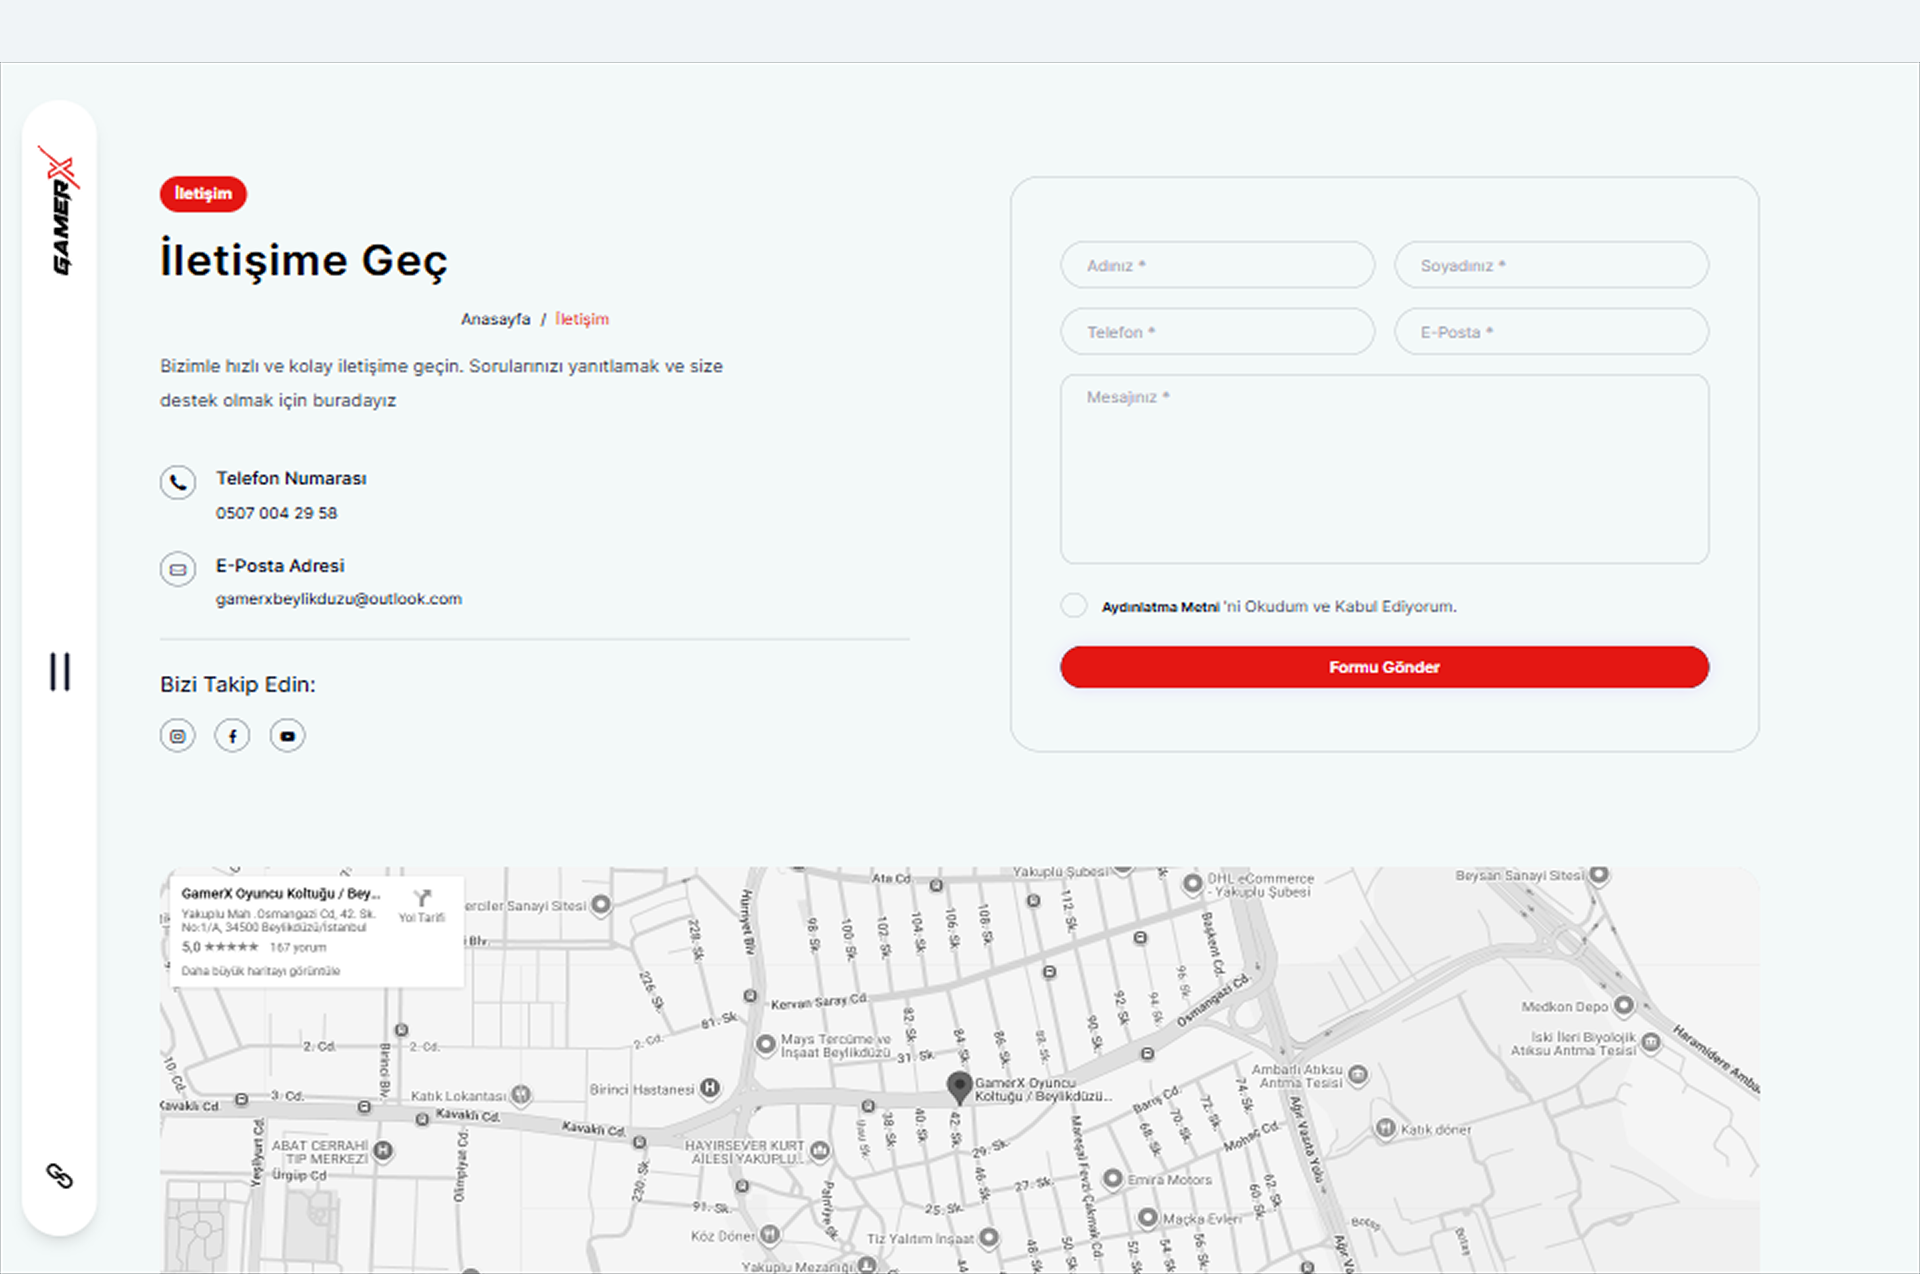This screenshot has width=1920, height=1274.
Task: Click the İletişim breadcrumb item
Action: pyautogui.click(x=582, y=319)
